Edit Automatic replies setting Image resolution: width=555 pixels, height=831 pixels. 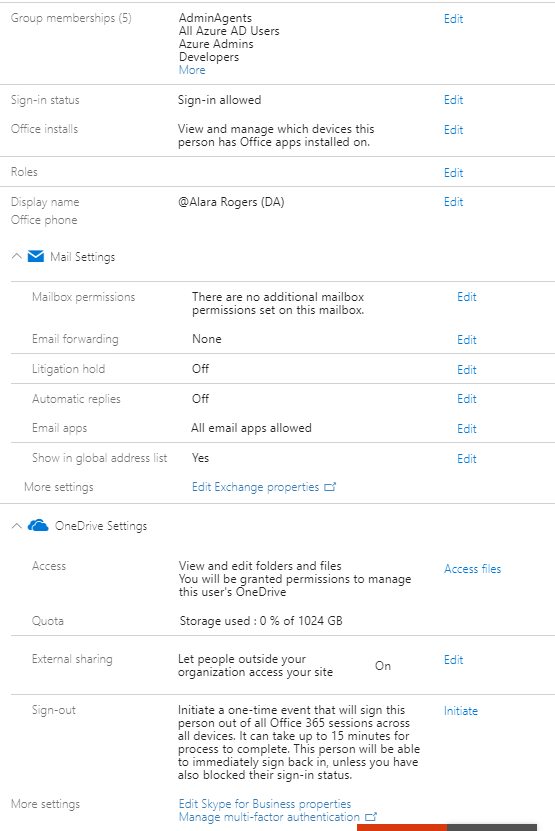point(466,399)
